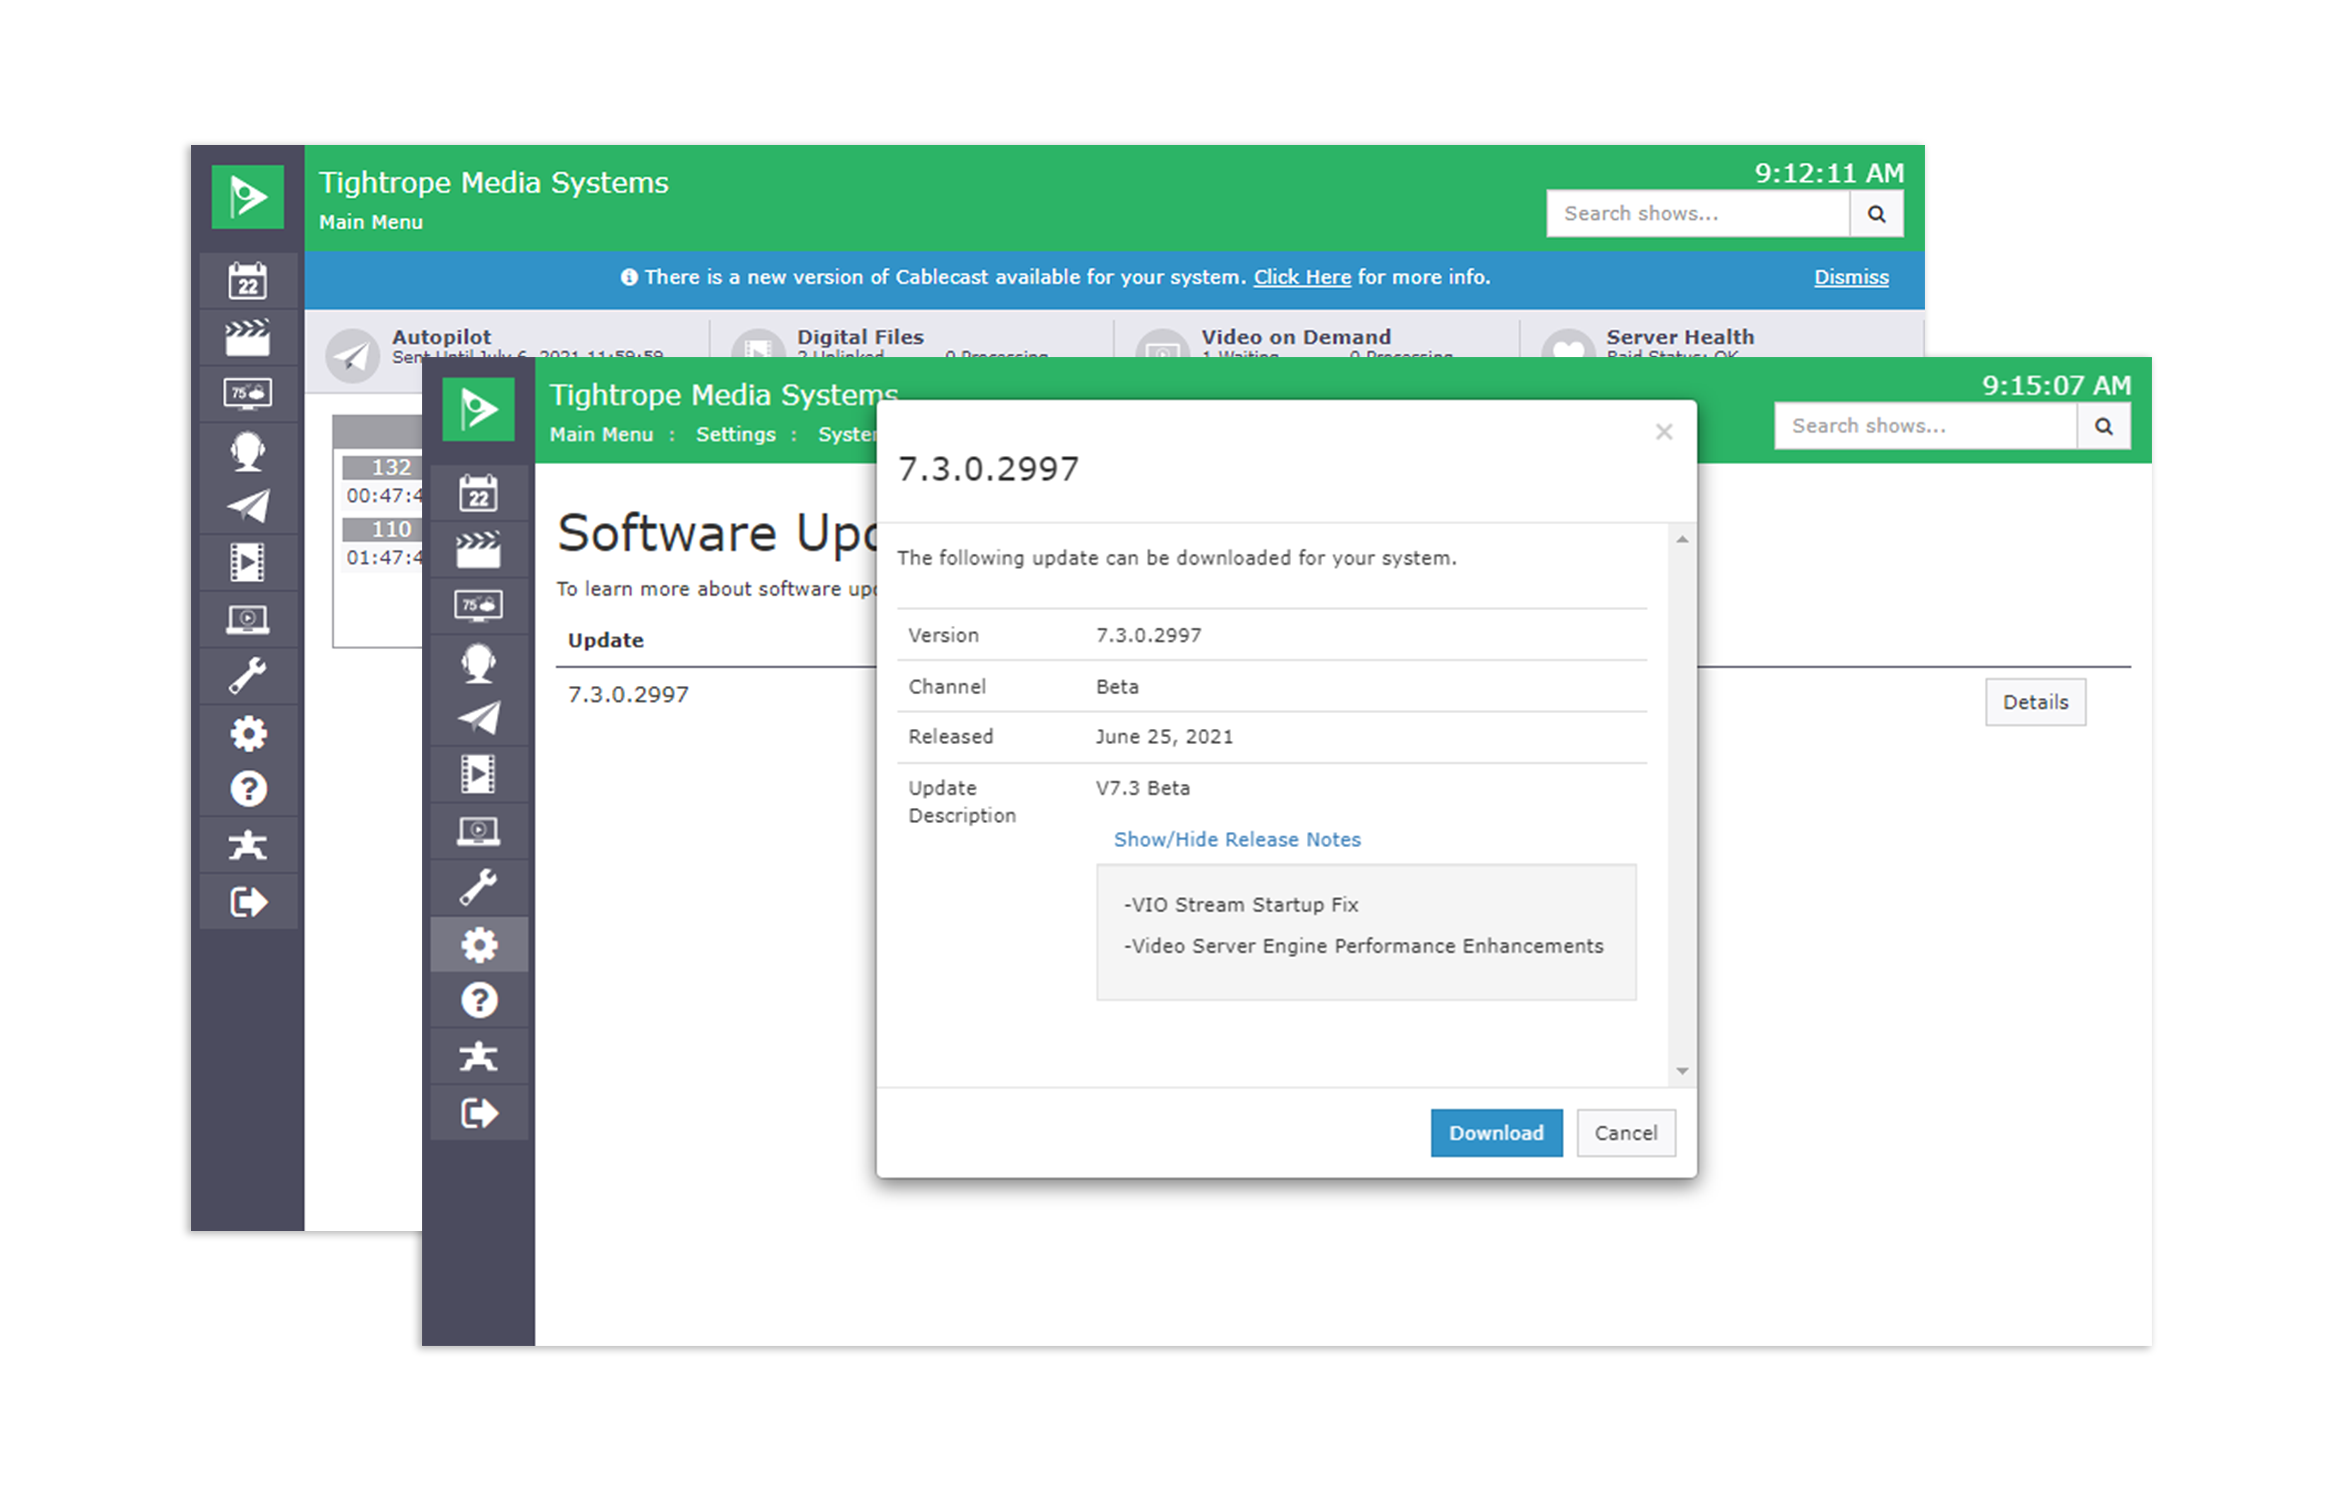Toggle Show/Hide Release Notes

(1237, 840)
